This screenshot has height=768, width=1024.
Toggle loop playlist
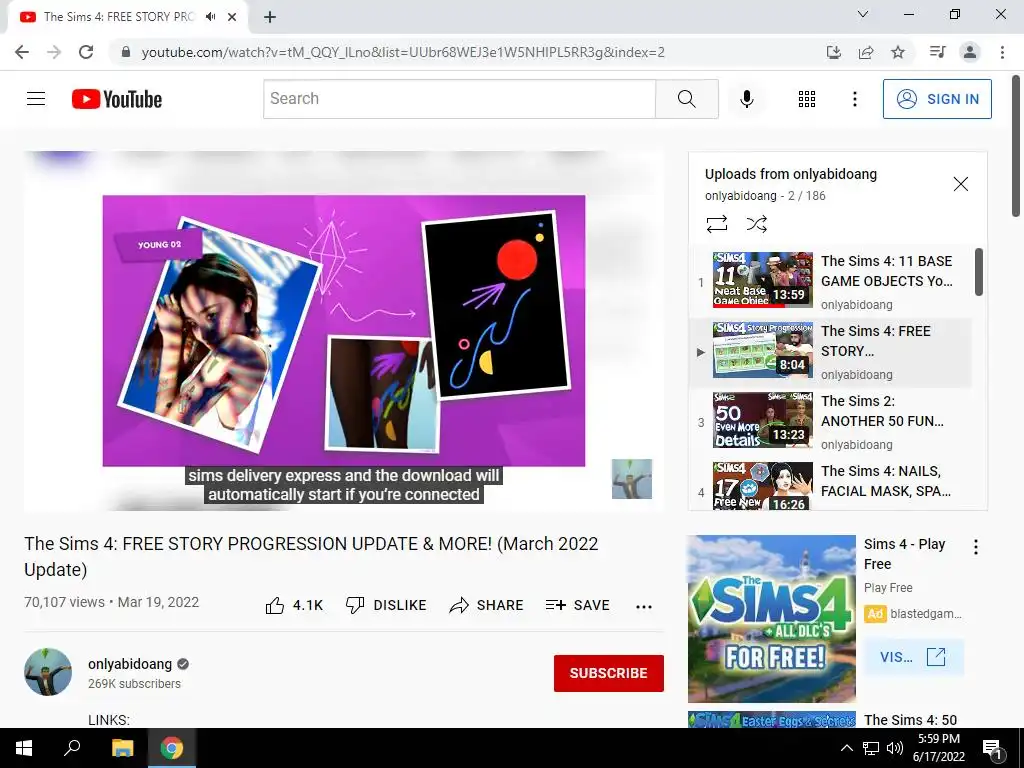tap(716, 224)
